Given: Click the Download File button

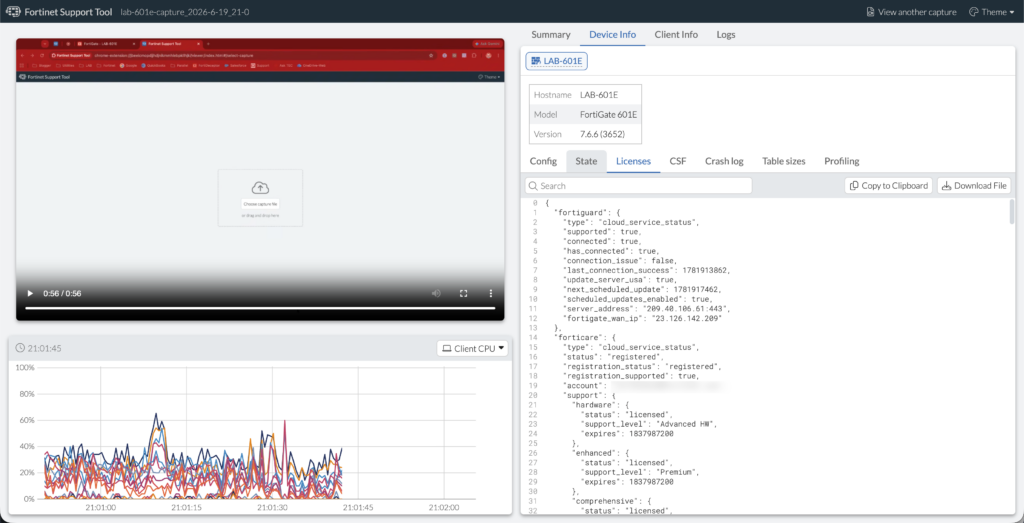Looking at the screenshot, I should [974, 185].
